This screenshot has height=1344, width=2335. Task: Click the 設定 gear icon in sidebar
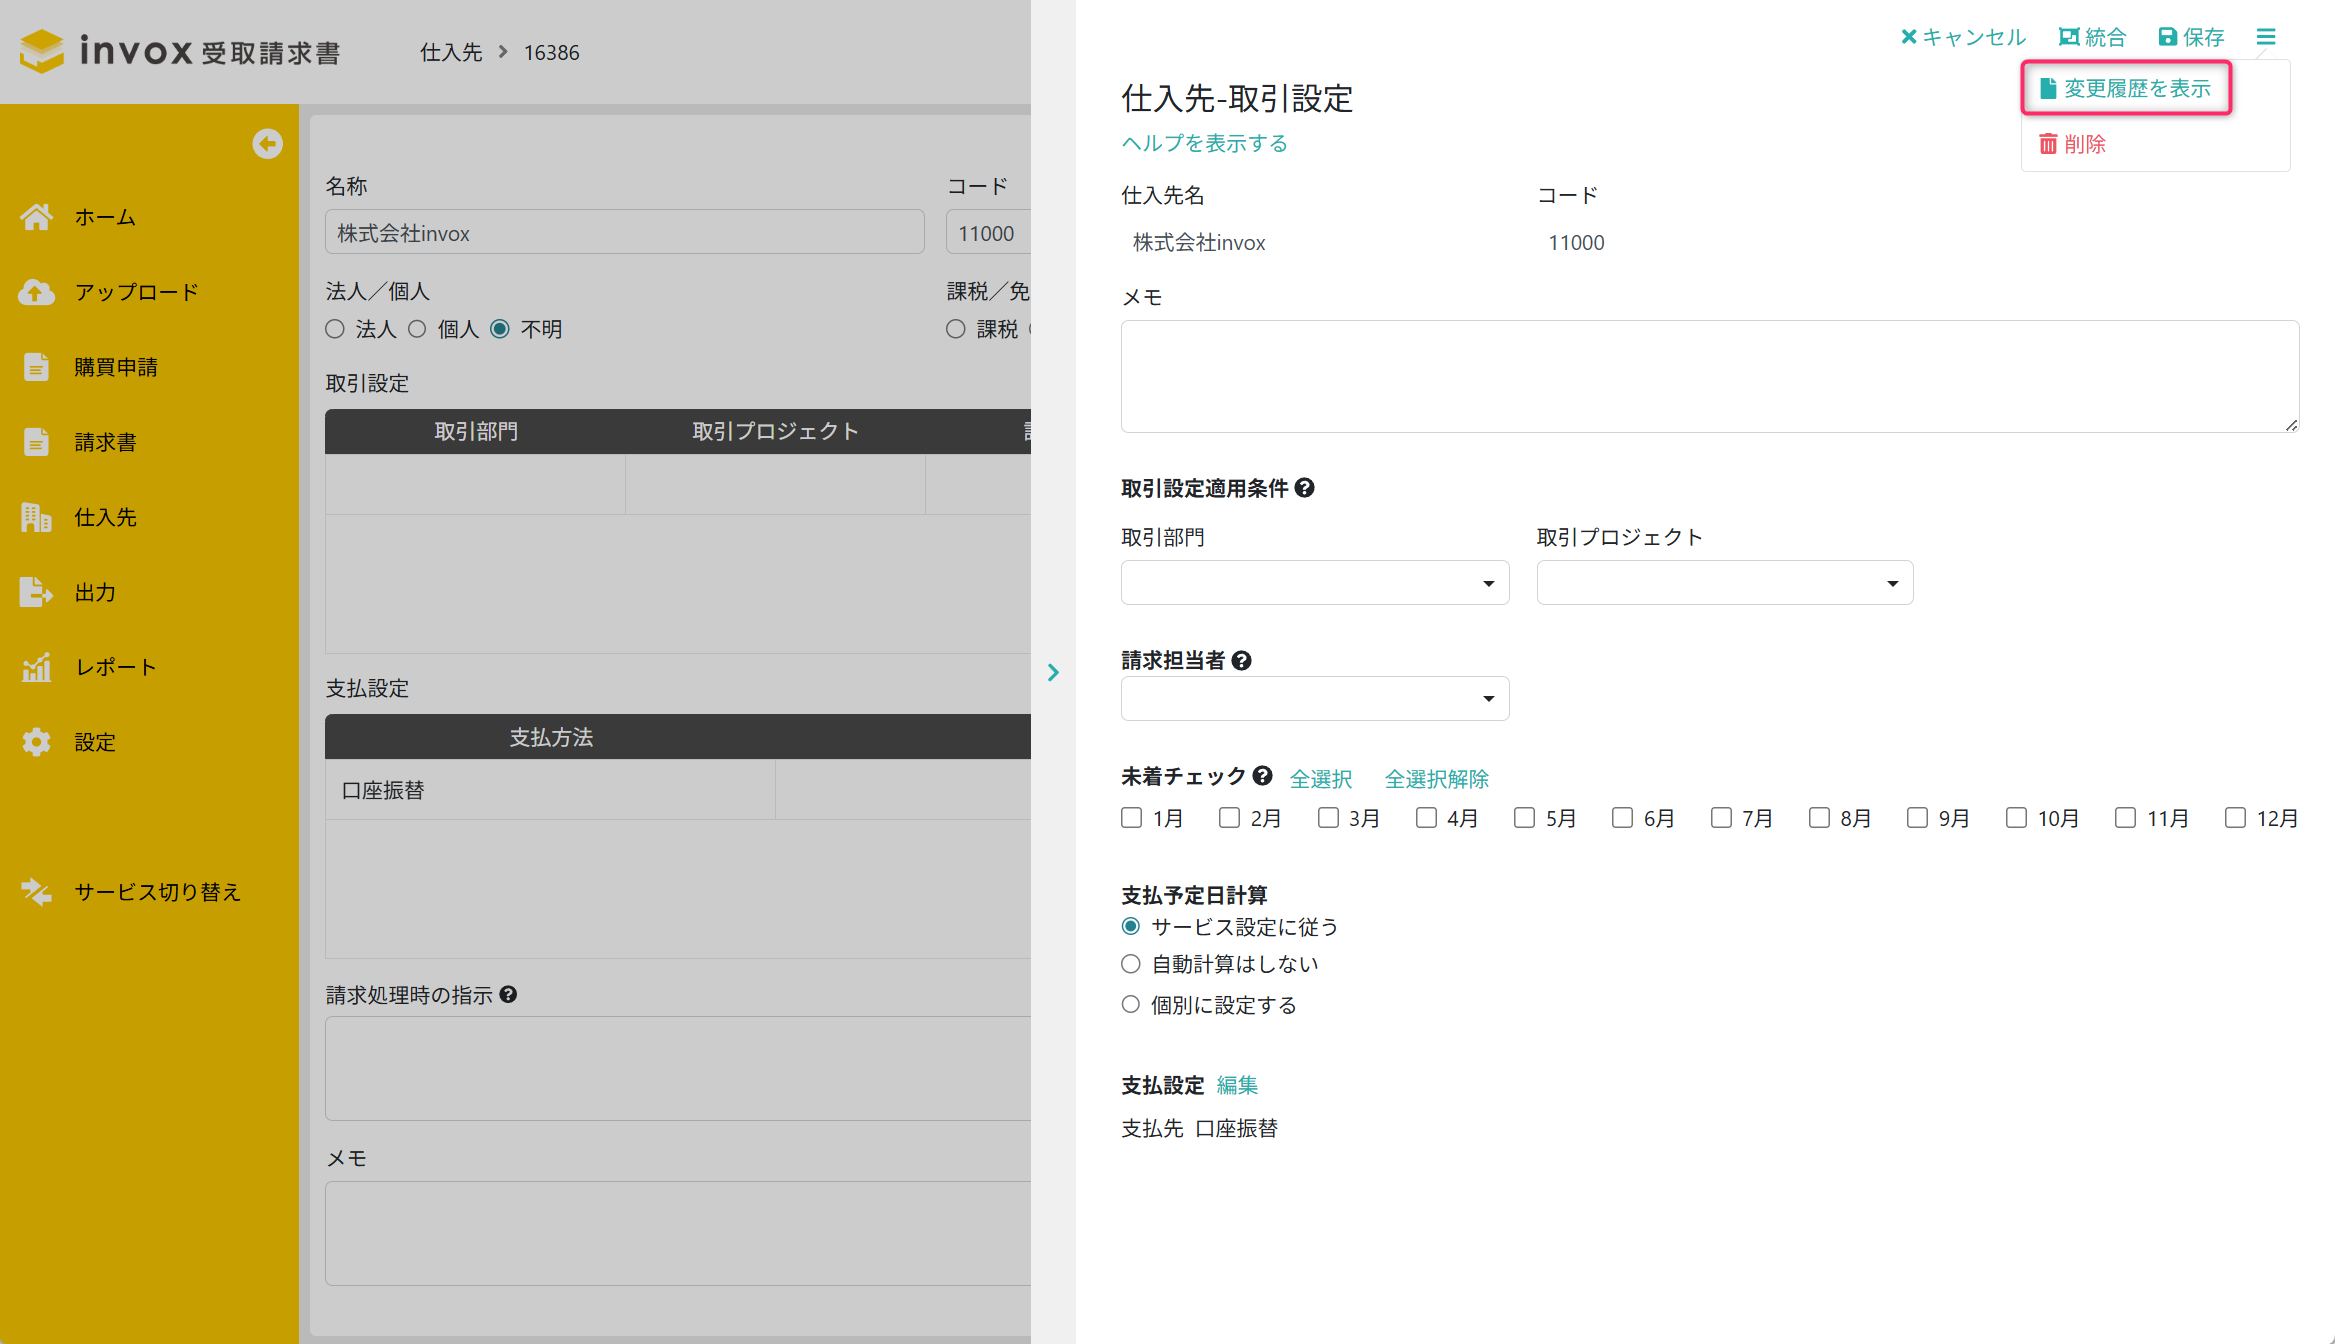point(37,742)
